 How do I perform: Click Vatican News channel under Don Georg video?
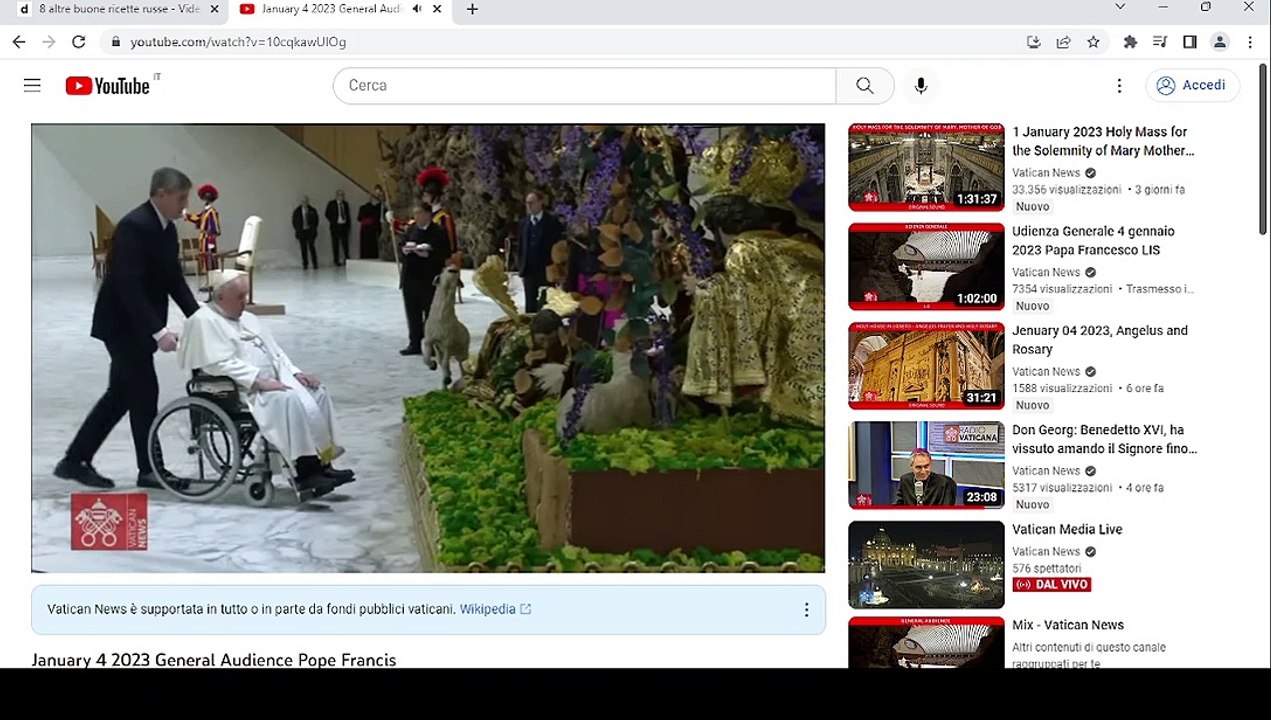point(1046,471)
